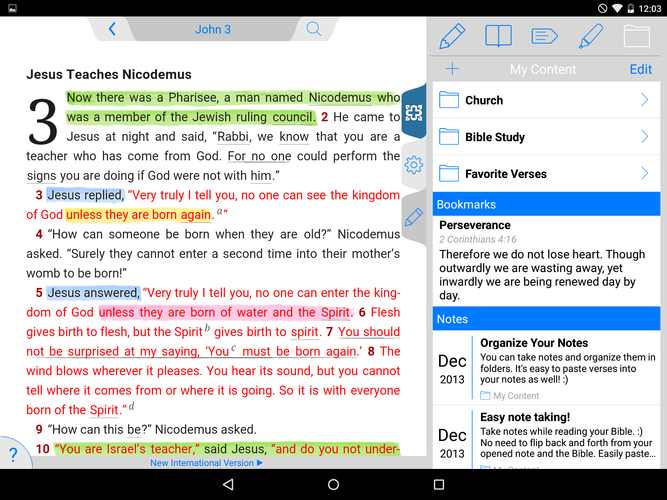Tap footnote a after born again
667x500 pixels.
point(220,211)
